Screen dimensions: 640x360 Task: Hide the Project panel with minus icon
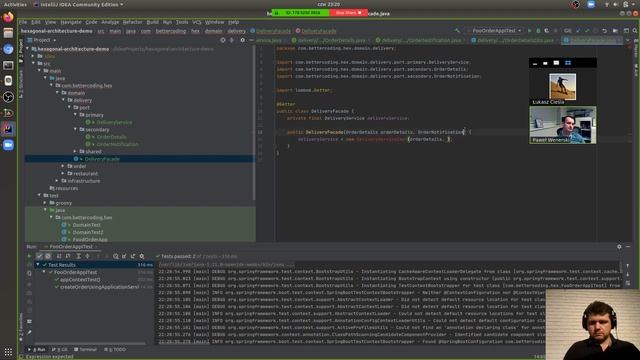(x=251, y=40)
